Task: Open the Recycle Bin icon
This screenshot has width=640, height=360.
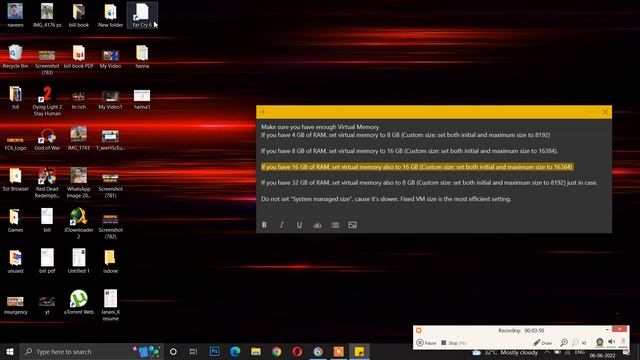Action: [x=15, y=56]
